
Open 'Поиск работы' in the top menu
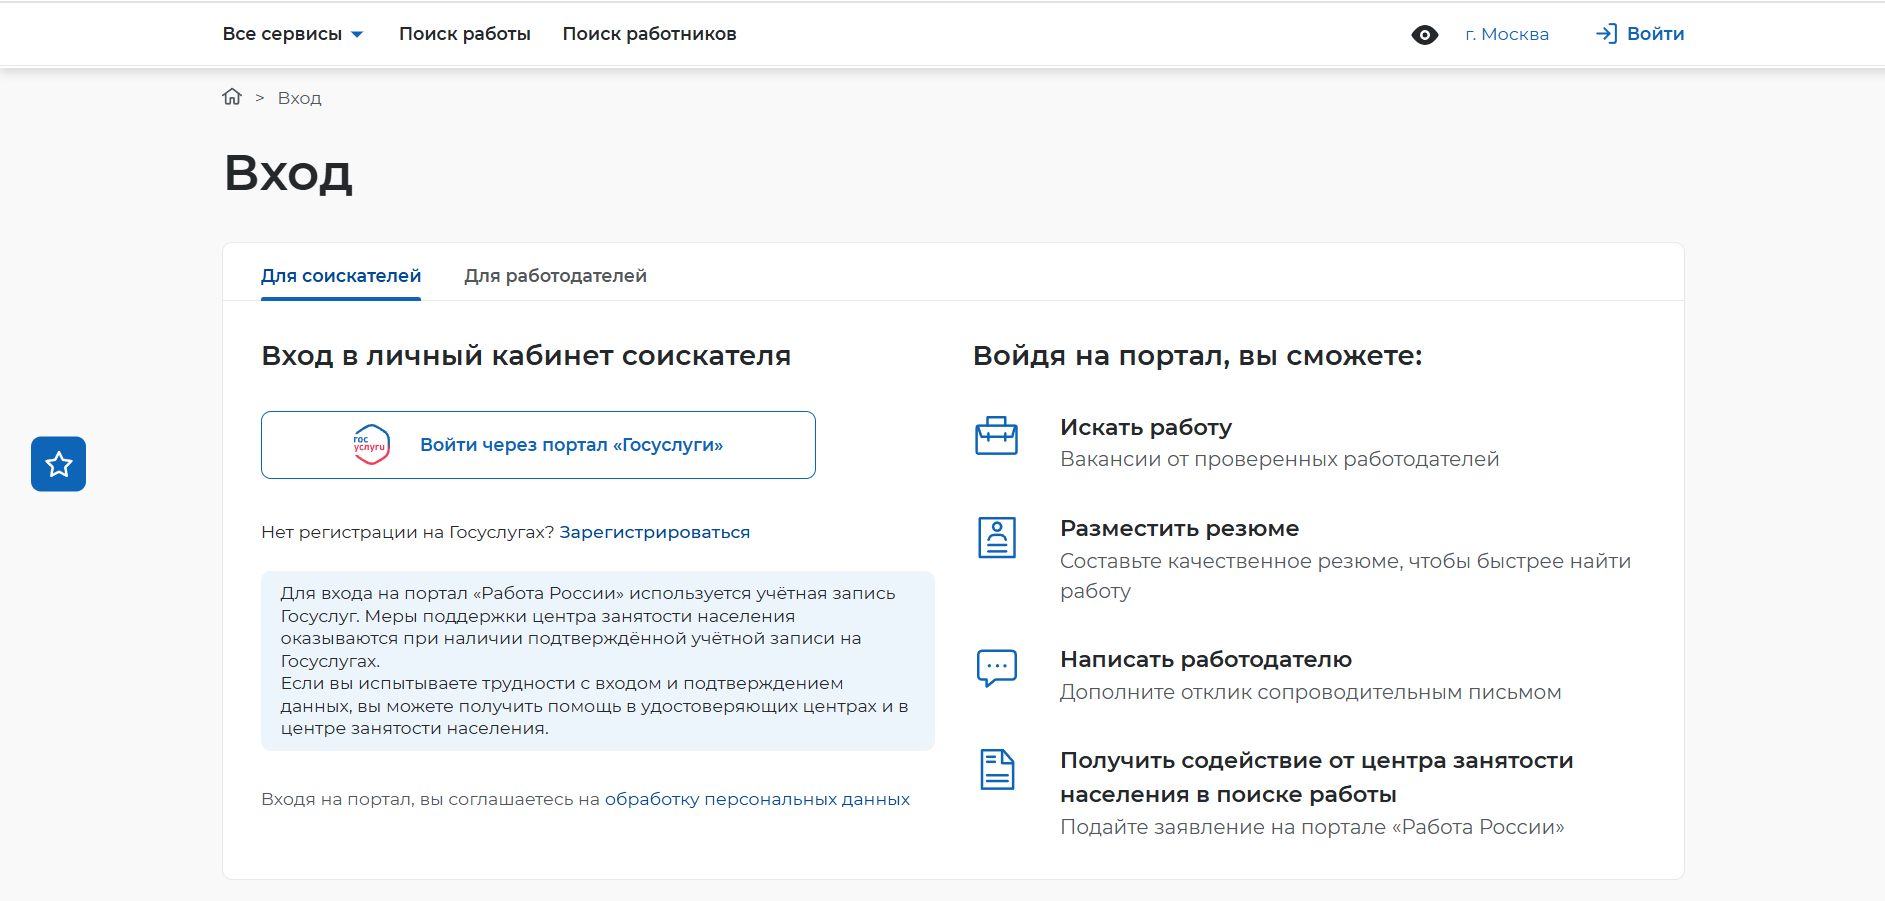point(464,34)
